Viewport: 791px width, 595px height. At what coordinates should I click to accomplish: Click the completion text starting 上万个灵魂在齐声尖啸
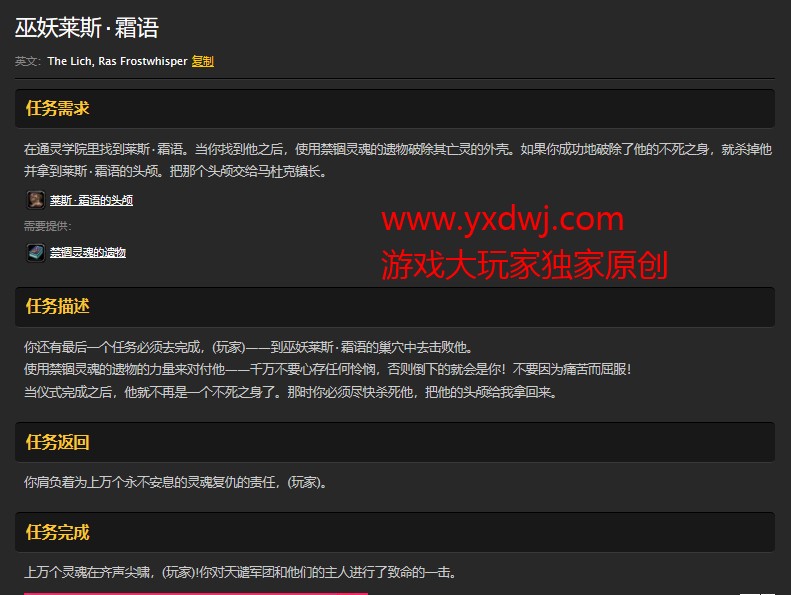pos(240,572)
